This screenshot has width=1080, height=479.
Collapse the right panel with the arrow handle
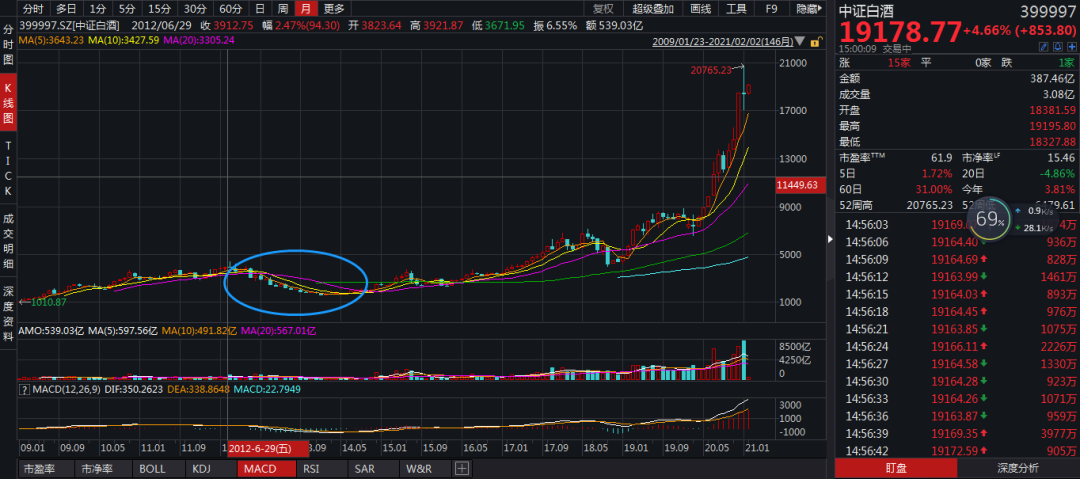827,239
